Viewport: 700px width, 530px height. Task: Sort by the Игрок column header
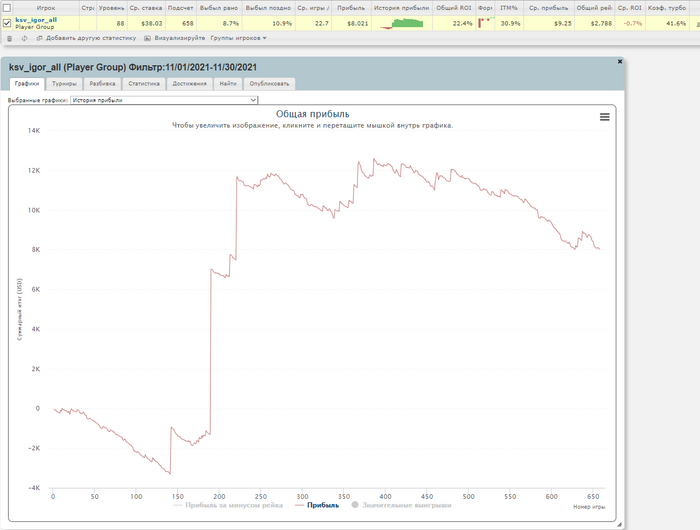pos(46,8)
